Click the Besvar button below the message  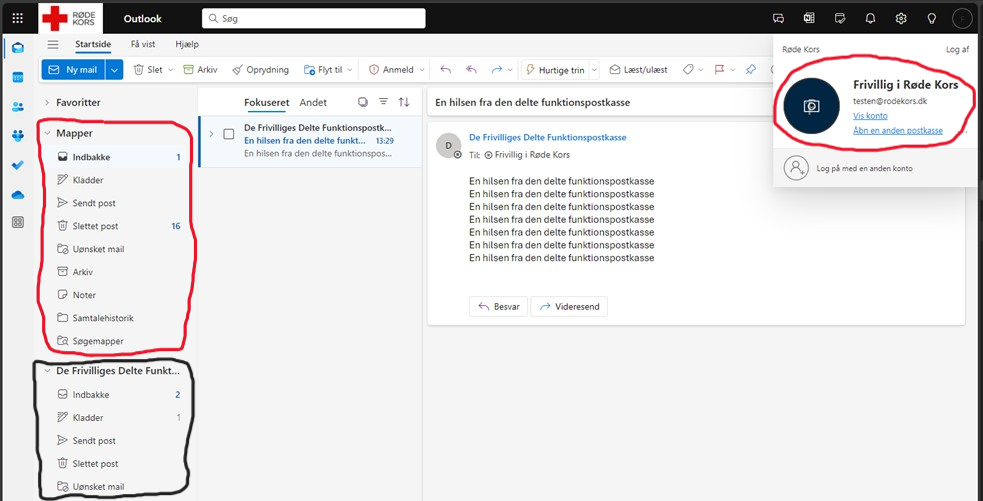click(x=498, y=307)
